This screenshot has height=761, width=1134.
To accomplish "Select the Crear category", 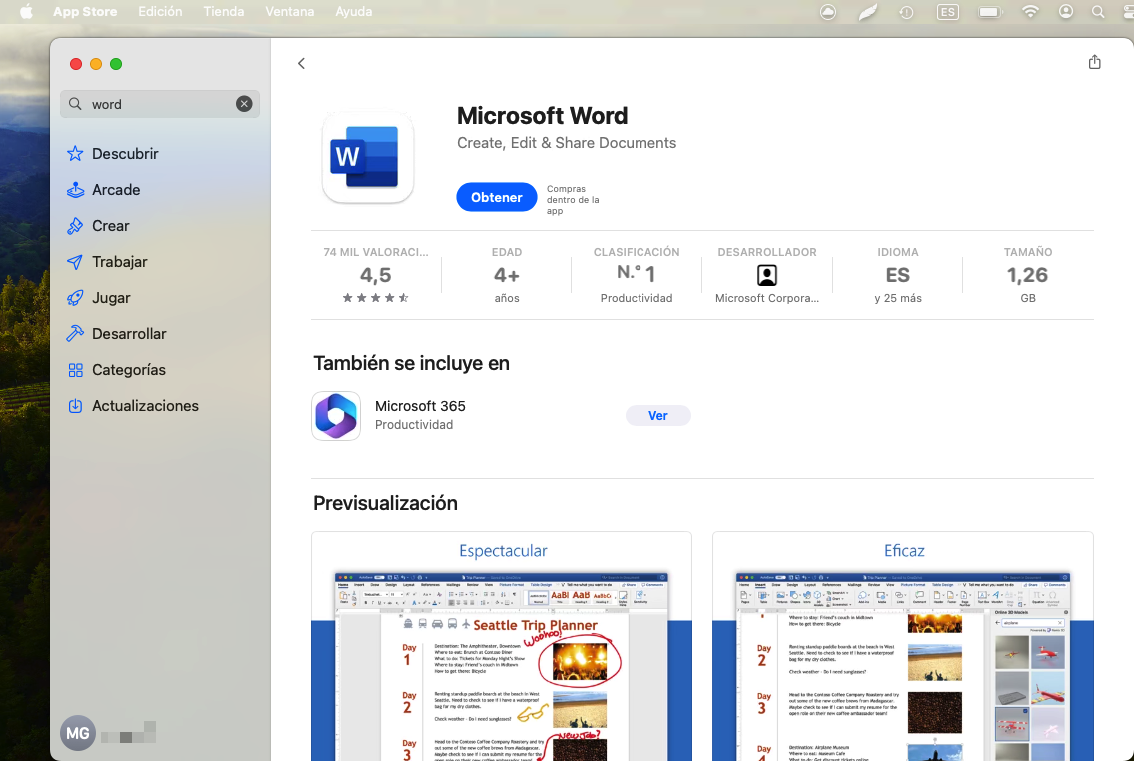I will point(110,226).
